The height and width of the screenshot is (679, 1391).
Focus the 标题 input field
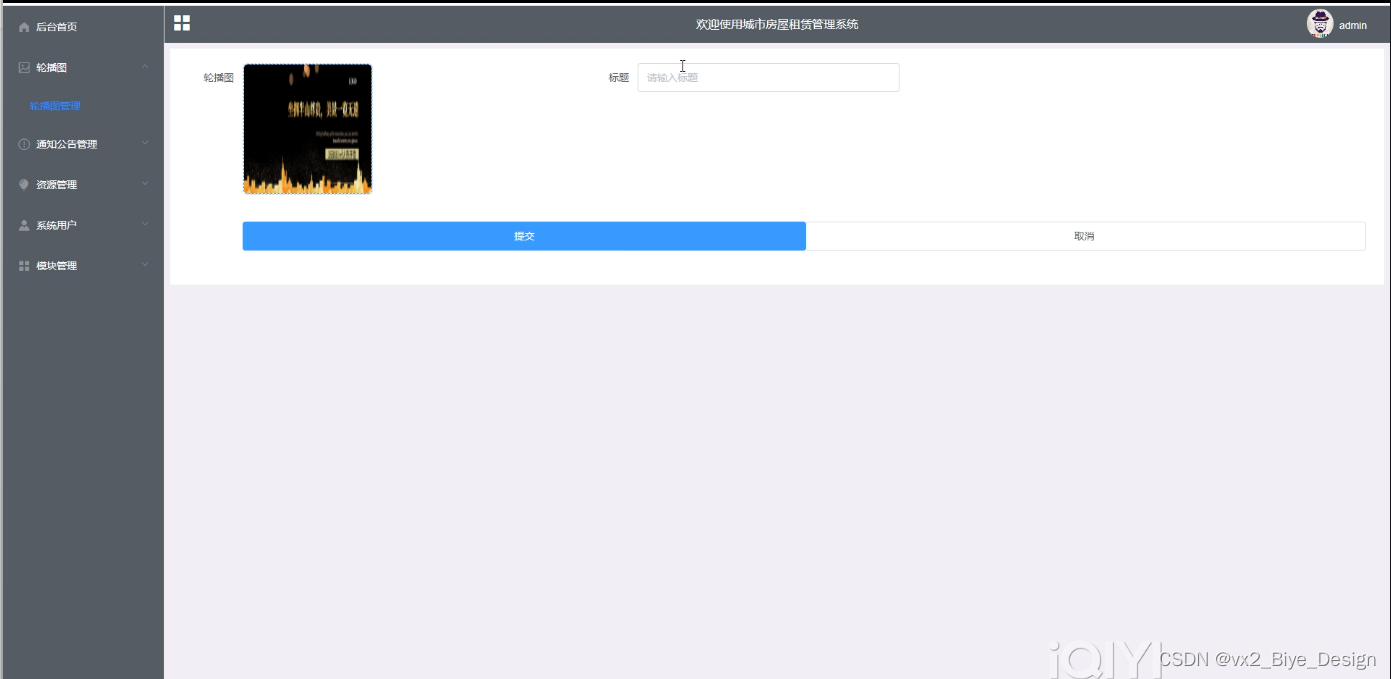click(768, 78)
